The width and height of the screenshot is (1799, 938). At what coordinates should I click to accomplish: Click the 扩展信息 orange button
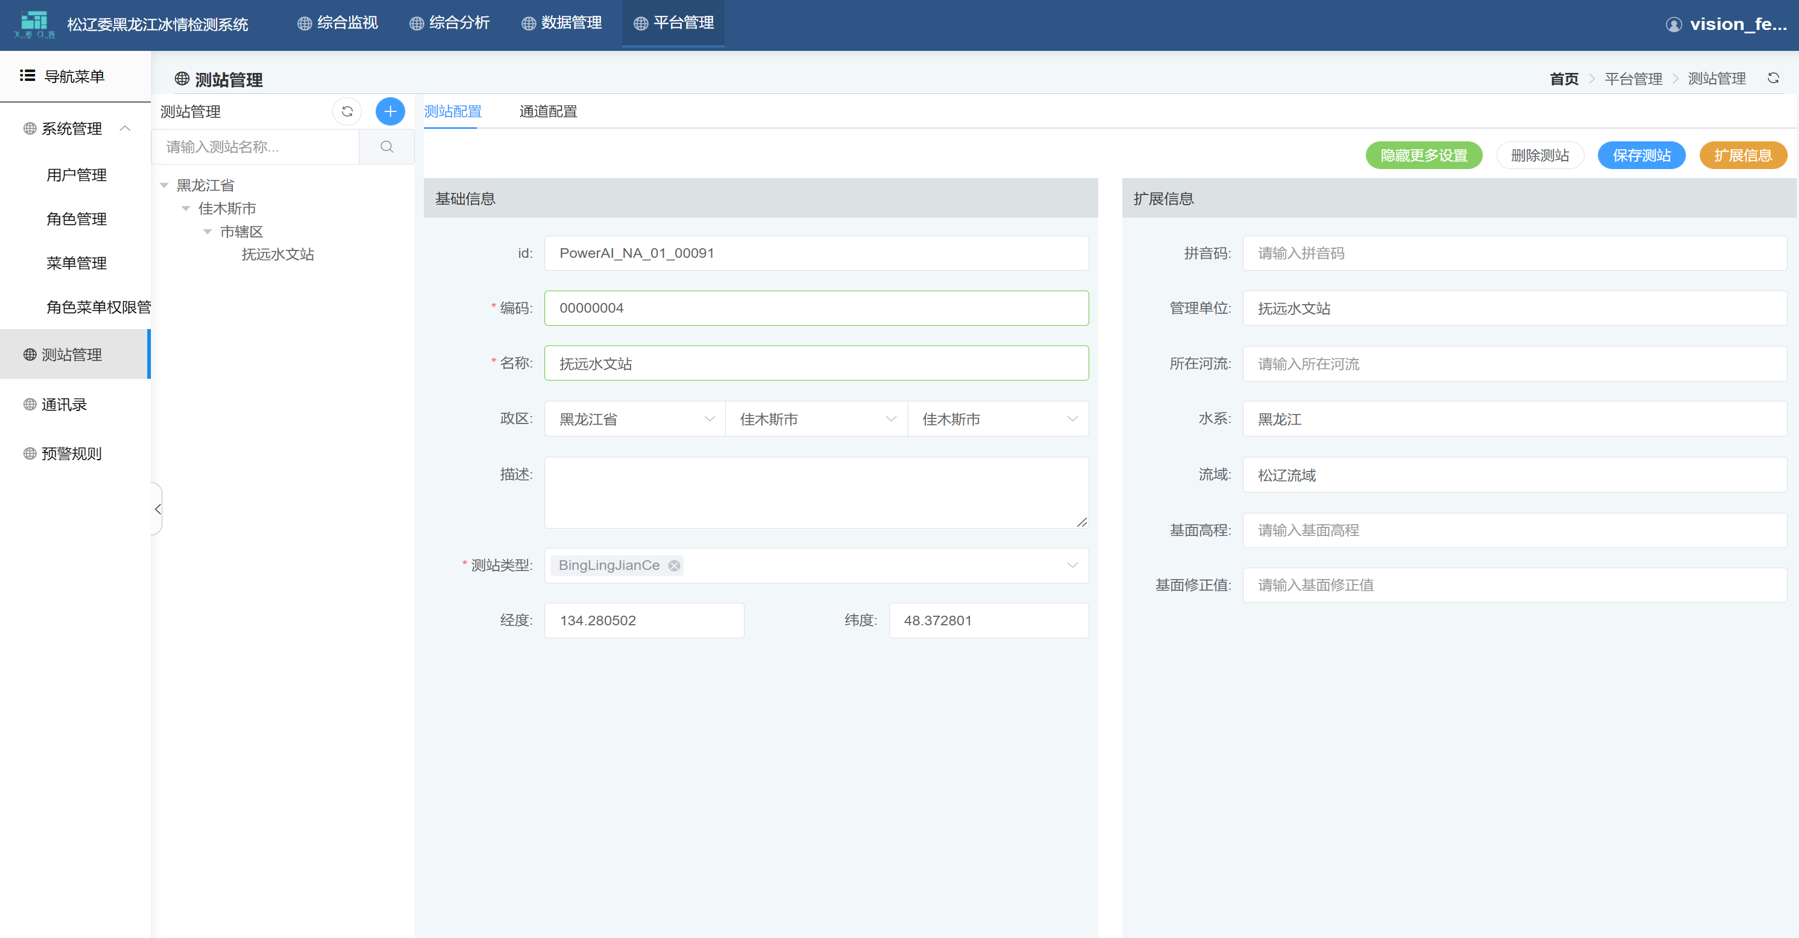(x=1743, y=155)
